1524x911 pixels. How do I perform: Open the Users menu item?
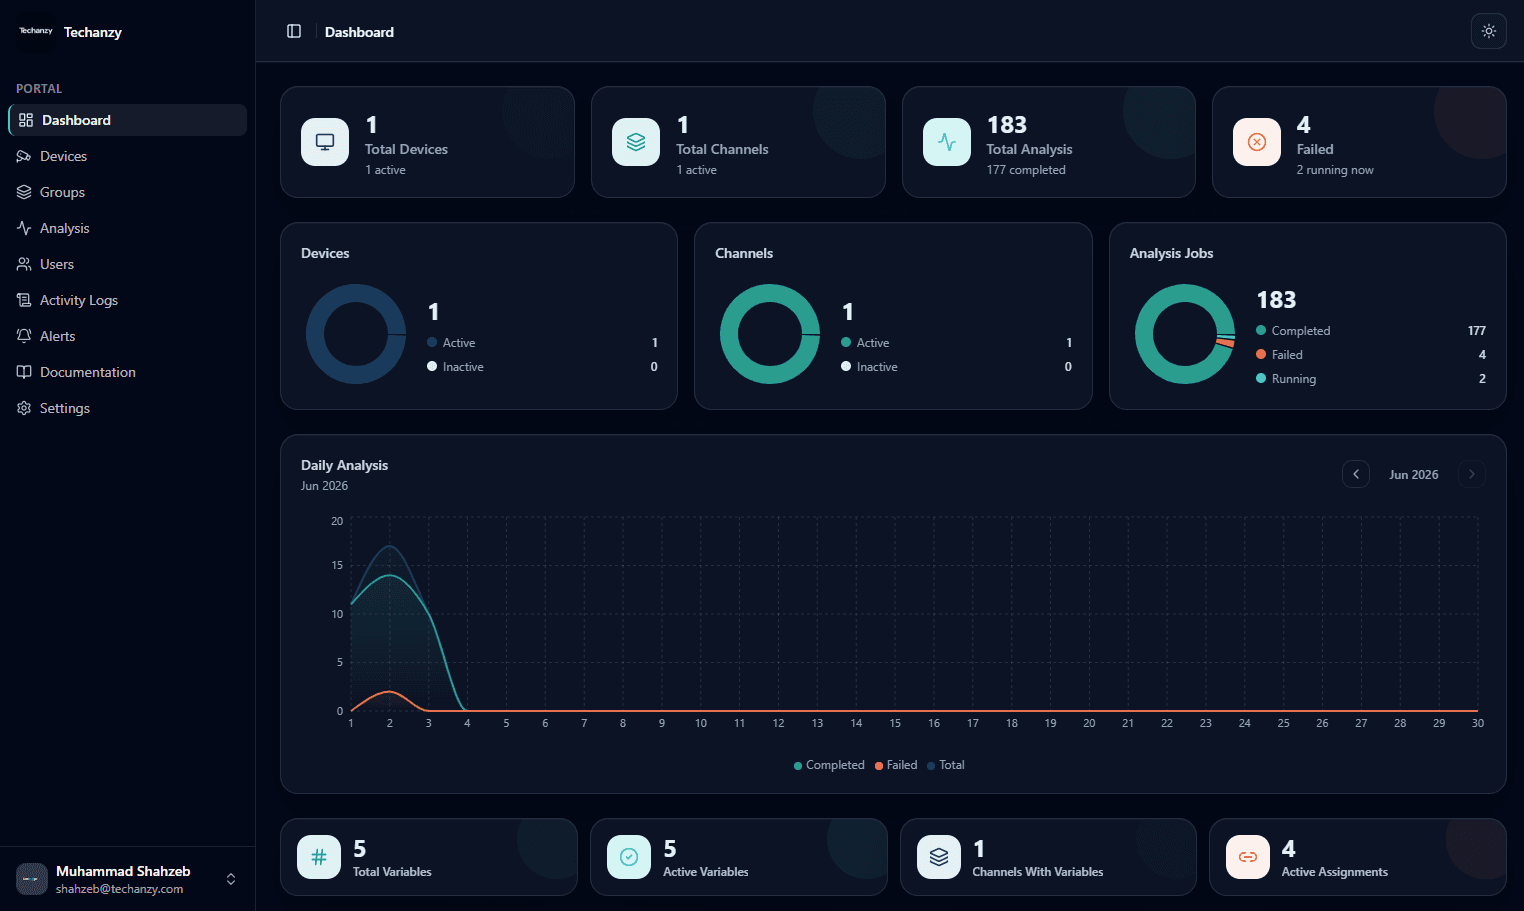[128, 264]
